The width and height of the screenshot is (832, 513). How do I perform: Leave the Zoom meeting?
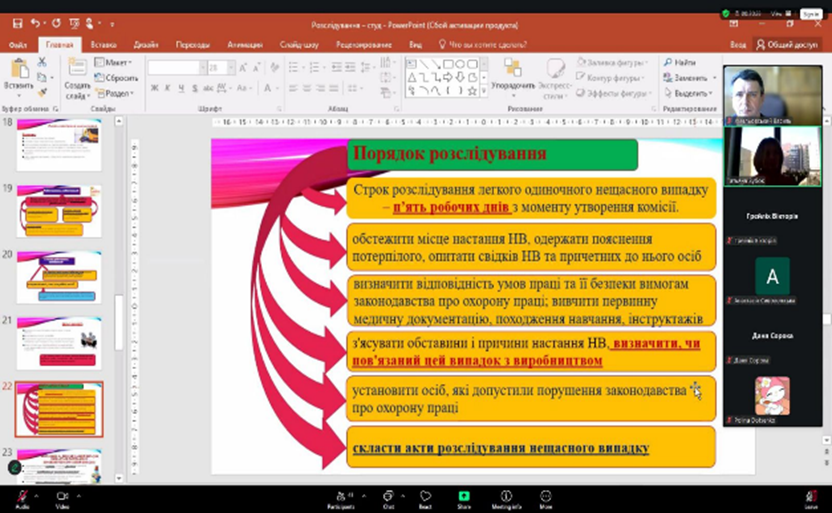click(x=811, y=499)
